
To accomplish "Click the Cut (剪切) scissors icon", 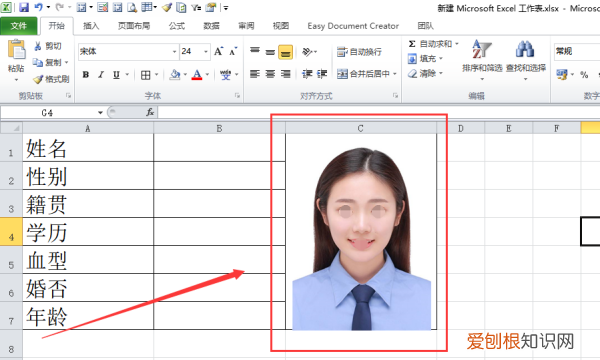I will click(x=38, y=46).
